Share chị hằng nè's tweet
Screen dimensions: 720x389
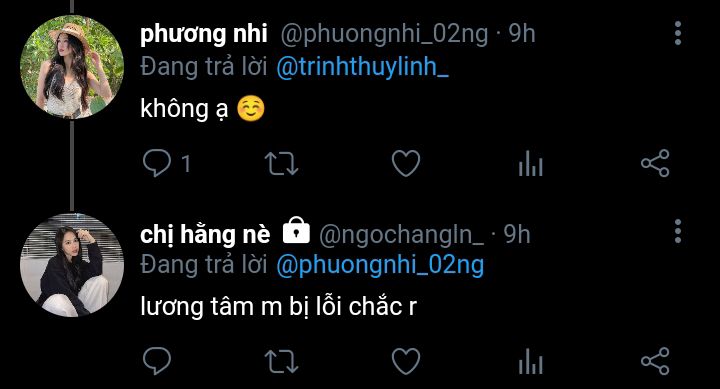(655, 361)
